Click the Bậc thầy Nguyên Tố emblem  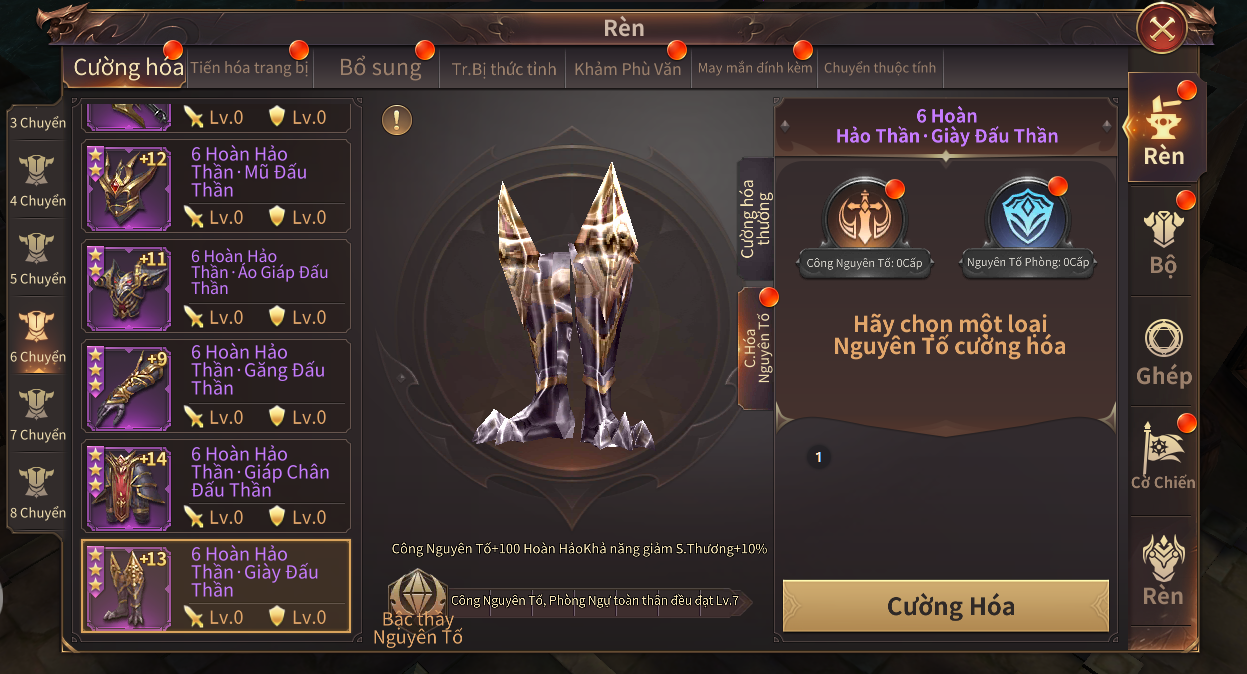417,606
